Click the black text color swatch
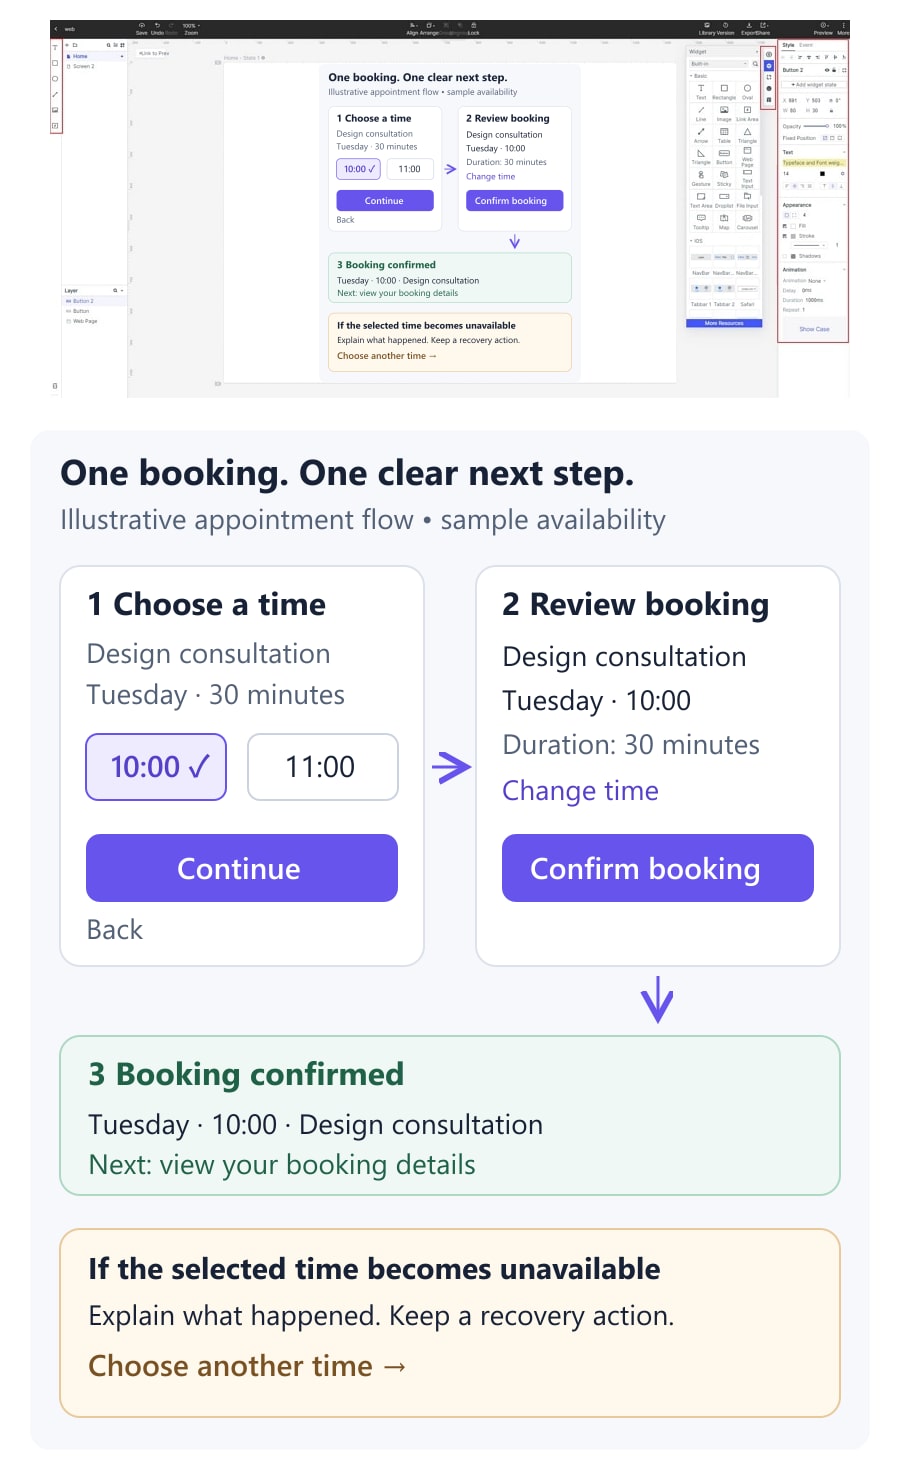900x1480 pixels. click(822, 174)
